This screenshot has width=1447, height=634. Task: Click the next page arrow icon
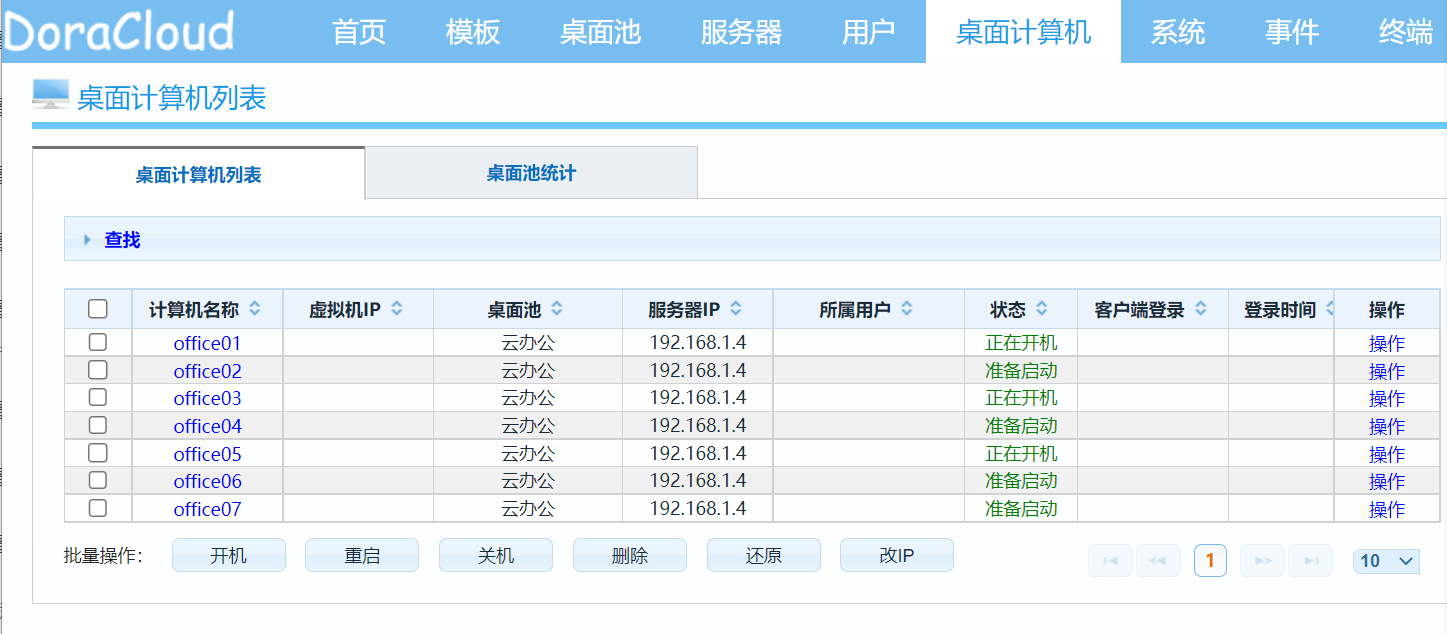click(x=1262, y=560)
